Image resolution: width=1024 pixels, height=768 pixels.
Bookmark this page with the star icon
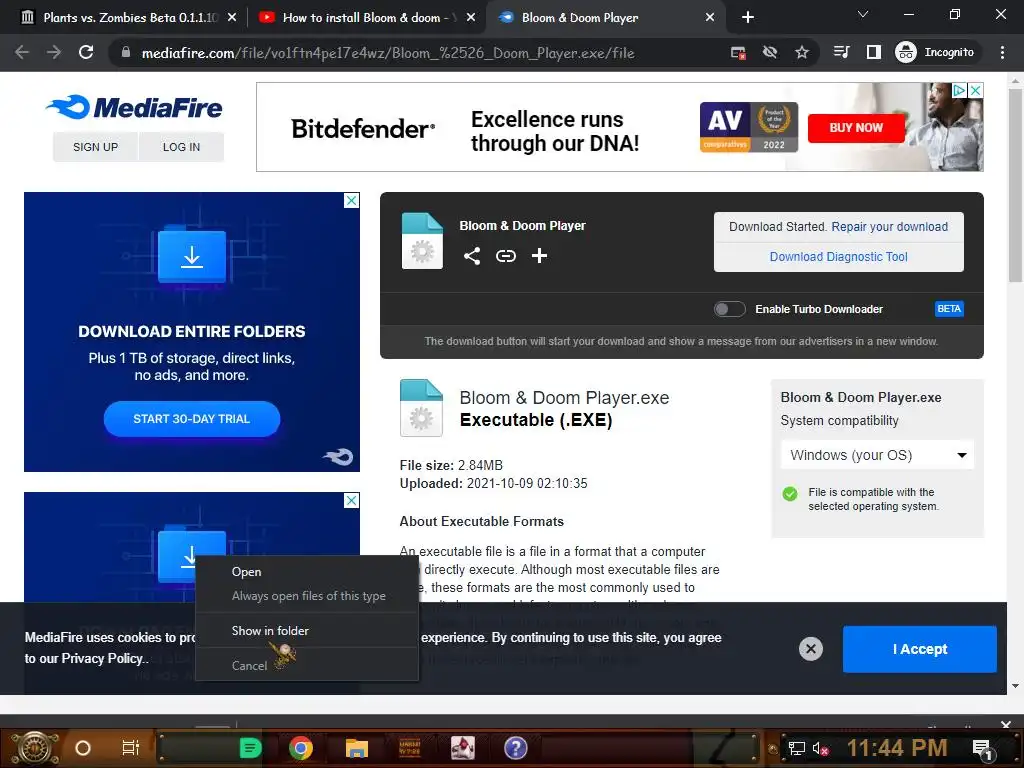click(801, 52)
